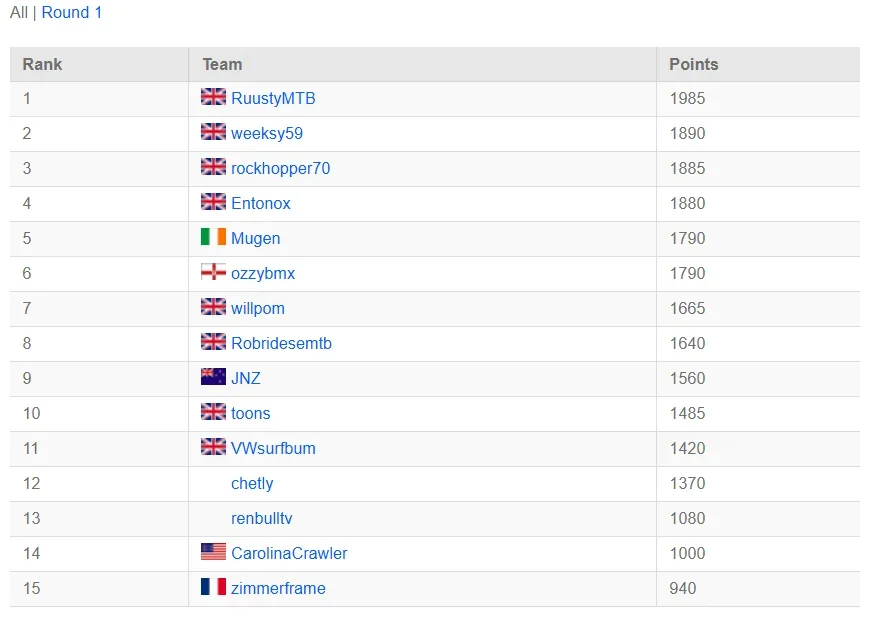Open Robridesemtb team profile
This screenshot has width=873, height=625.
tap(281, 343)
